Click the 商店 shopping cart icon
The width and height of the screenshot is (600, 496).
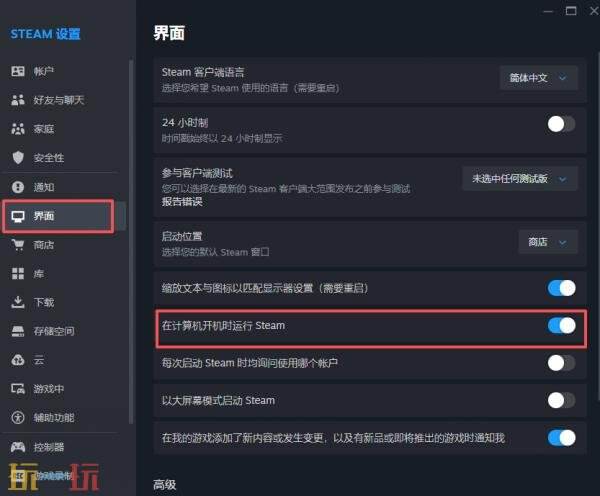click(18, 245)
